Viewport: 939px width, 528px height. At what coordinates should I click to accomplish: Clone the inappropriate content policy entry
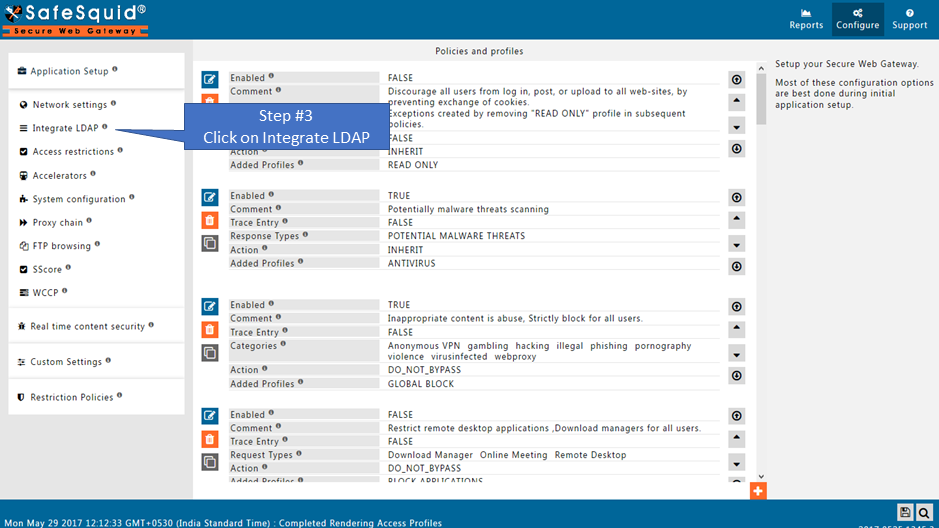pos(210,352)
